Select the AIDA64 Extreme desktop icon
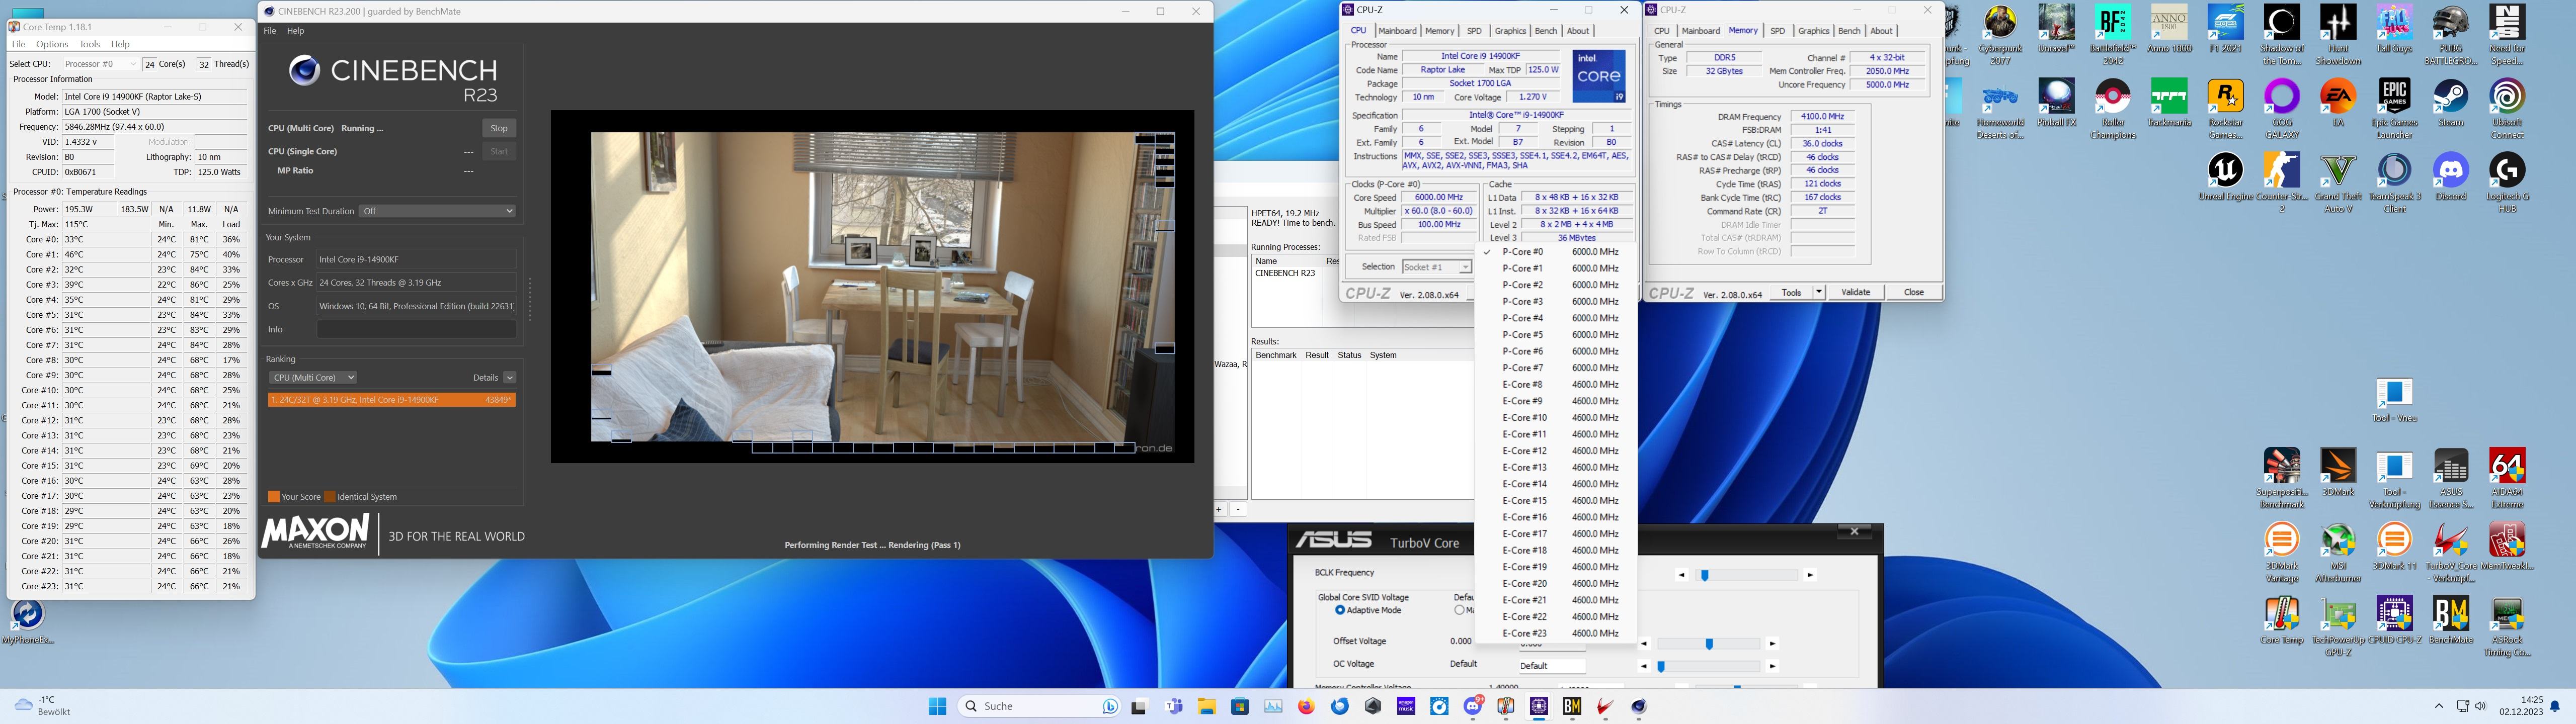The height and width of the screenshot is (724, 2576). [2507, 478]
